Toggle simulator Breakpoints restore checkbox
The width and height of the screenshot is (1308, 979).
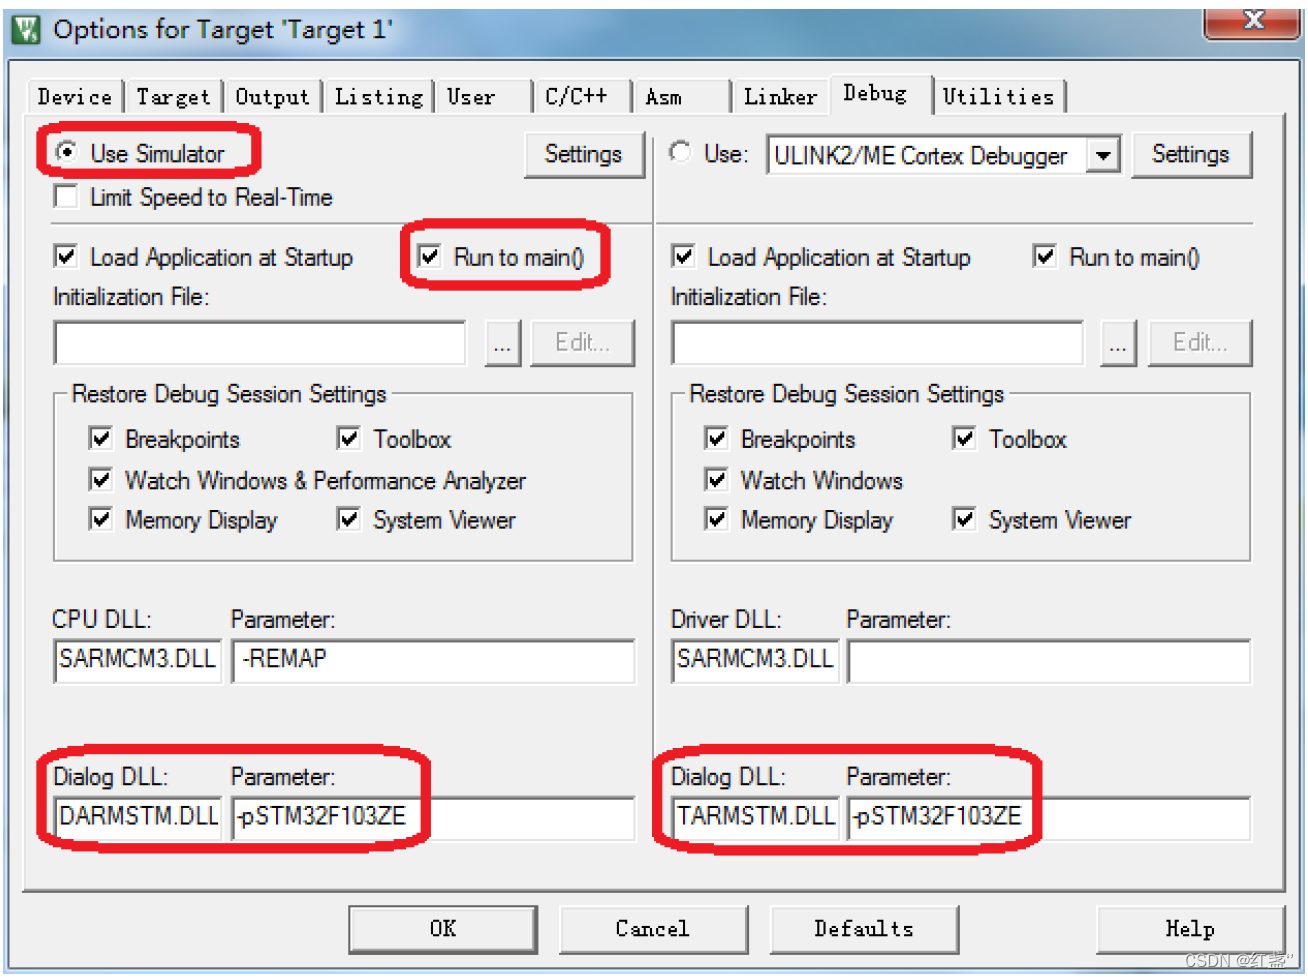tap(101, 438)
